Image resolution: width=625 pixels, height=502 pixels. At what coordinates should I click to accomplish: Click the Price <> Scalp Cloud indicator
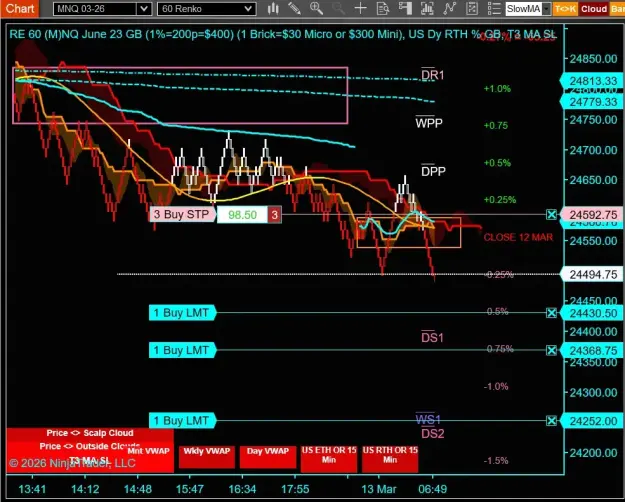click(x=90, y=433)
